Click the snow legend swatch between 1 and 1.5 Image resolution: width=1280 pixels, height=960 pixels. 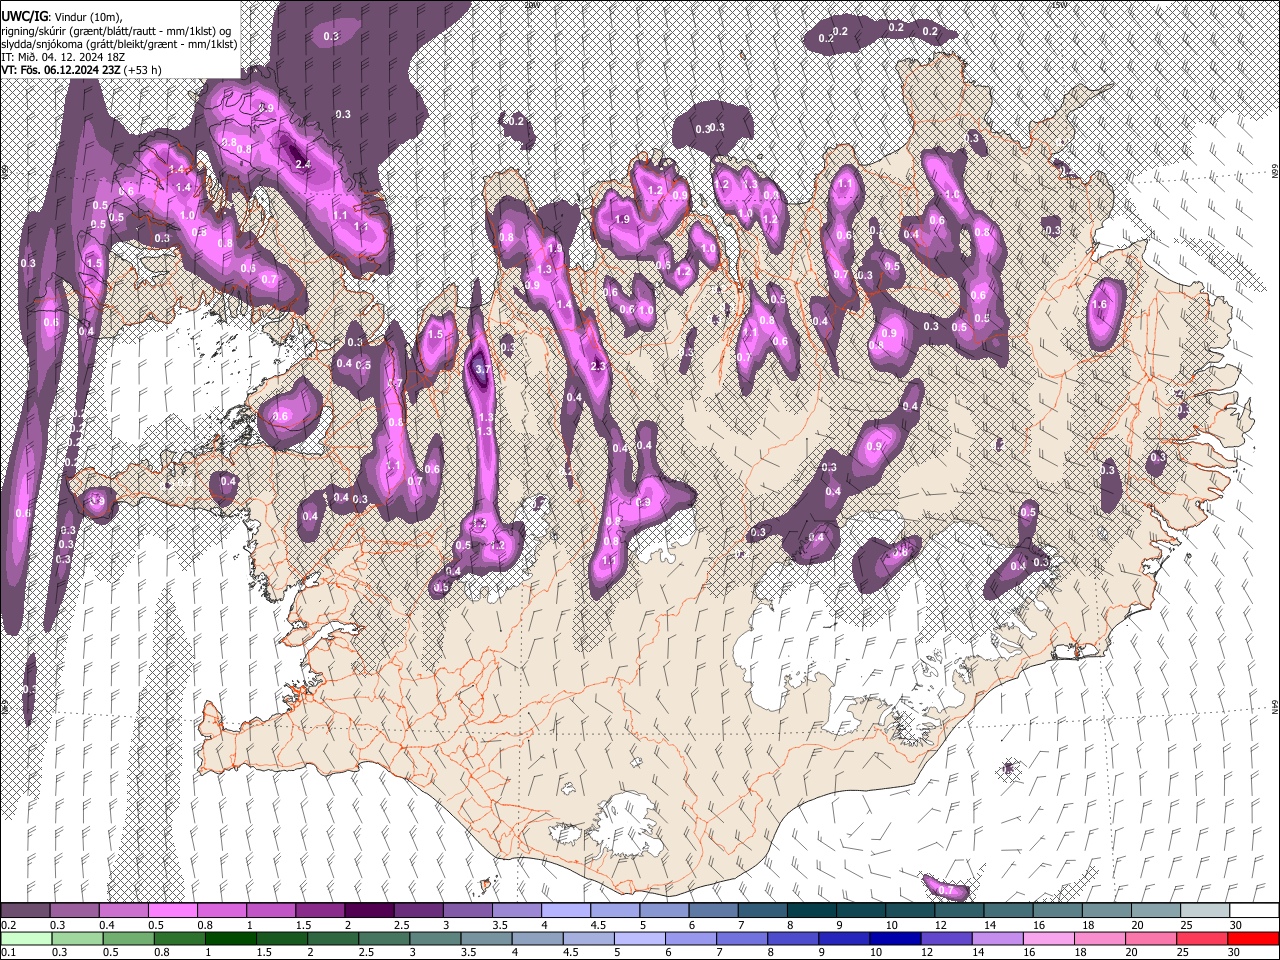click(271, 911)
